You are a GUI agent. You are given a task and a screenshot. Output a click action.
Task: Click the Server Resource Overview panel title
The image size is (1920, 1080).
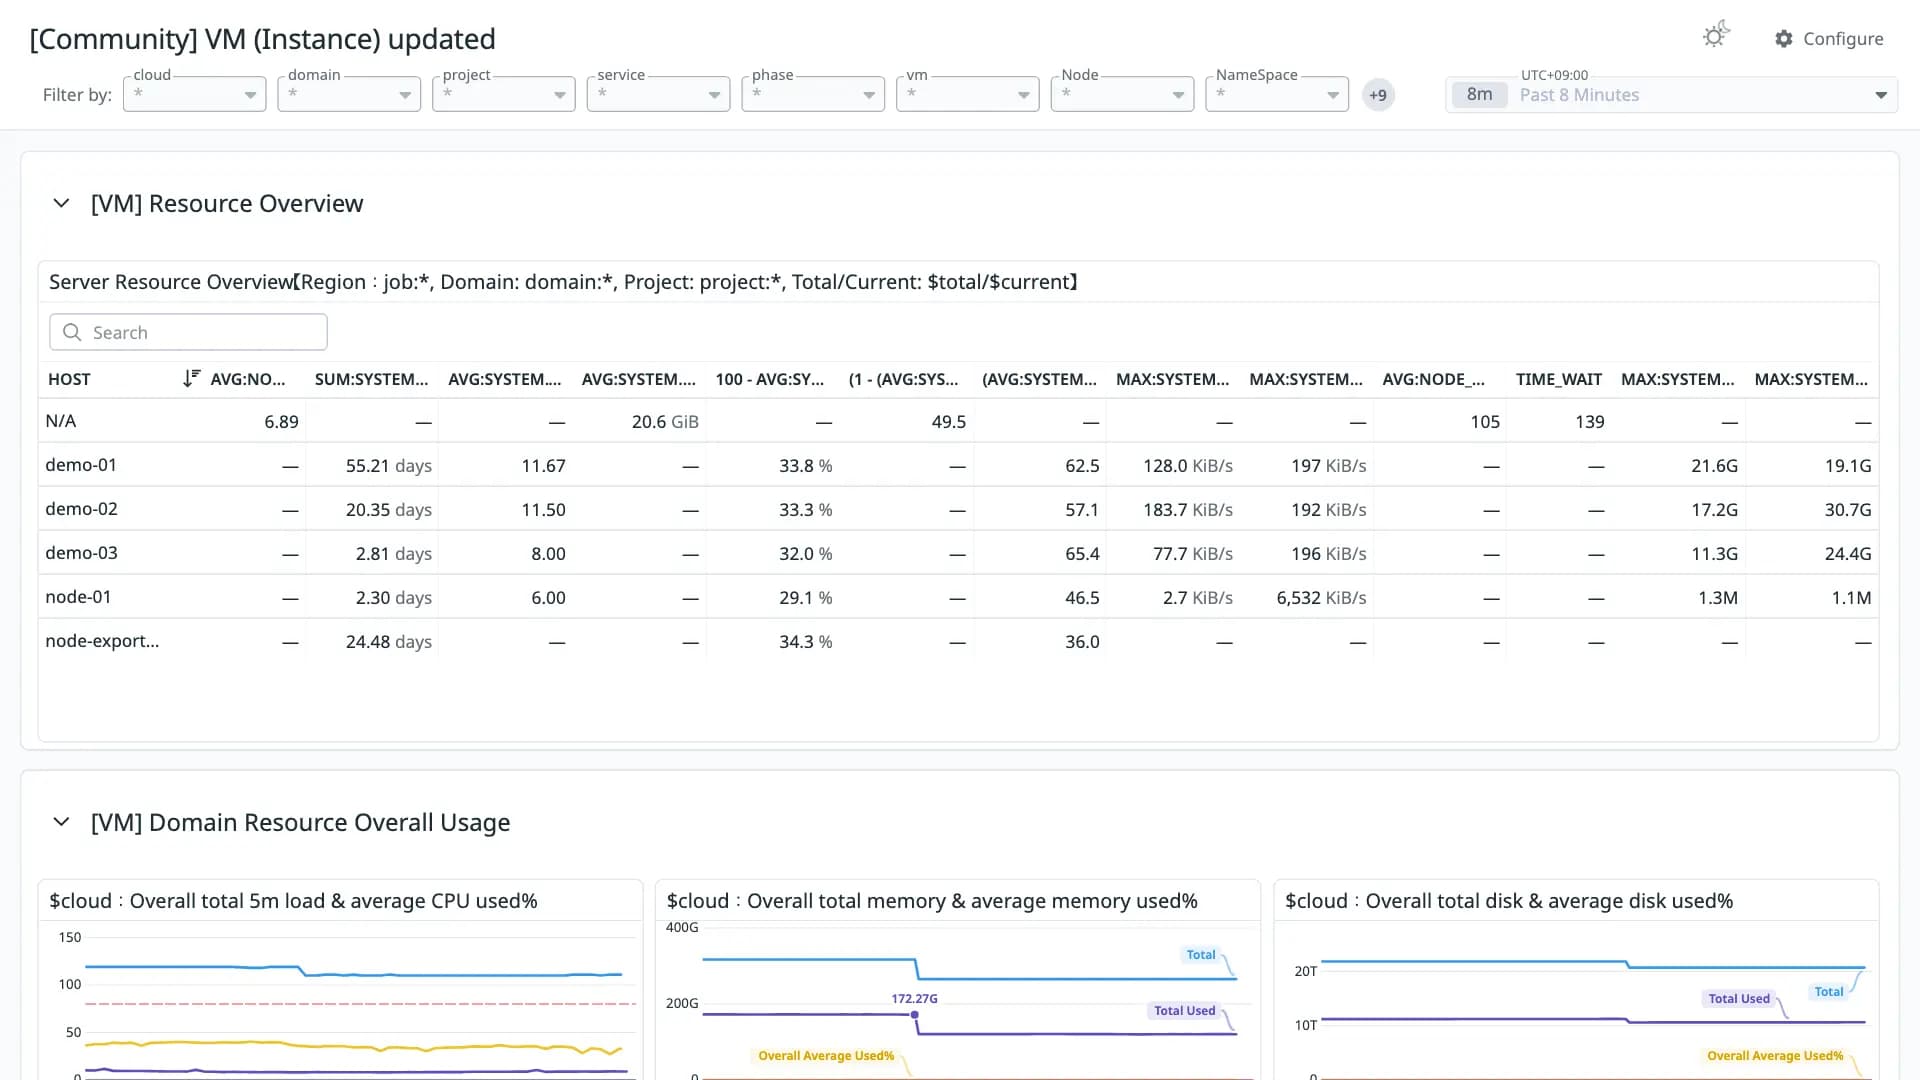(x=563, y=282)
